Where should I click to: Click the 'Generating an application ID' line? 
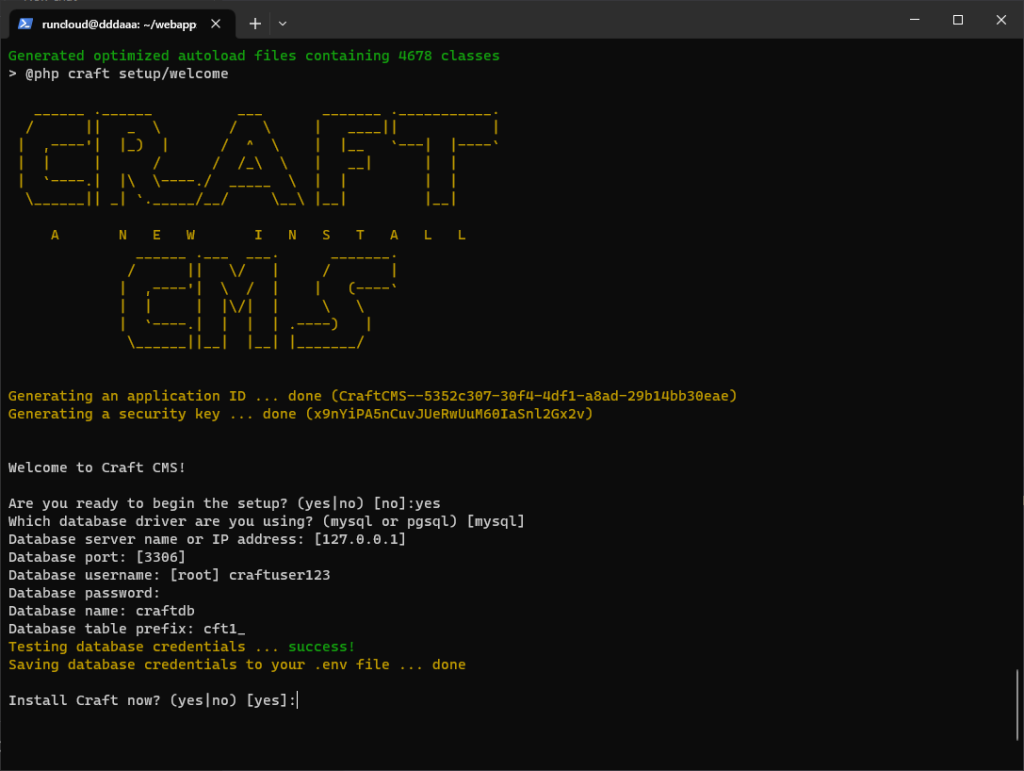pos(372,396)
